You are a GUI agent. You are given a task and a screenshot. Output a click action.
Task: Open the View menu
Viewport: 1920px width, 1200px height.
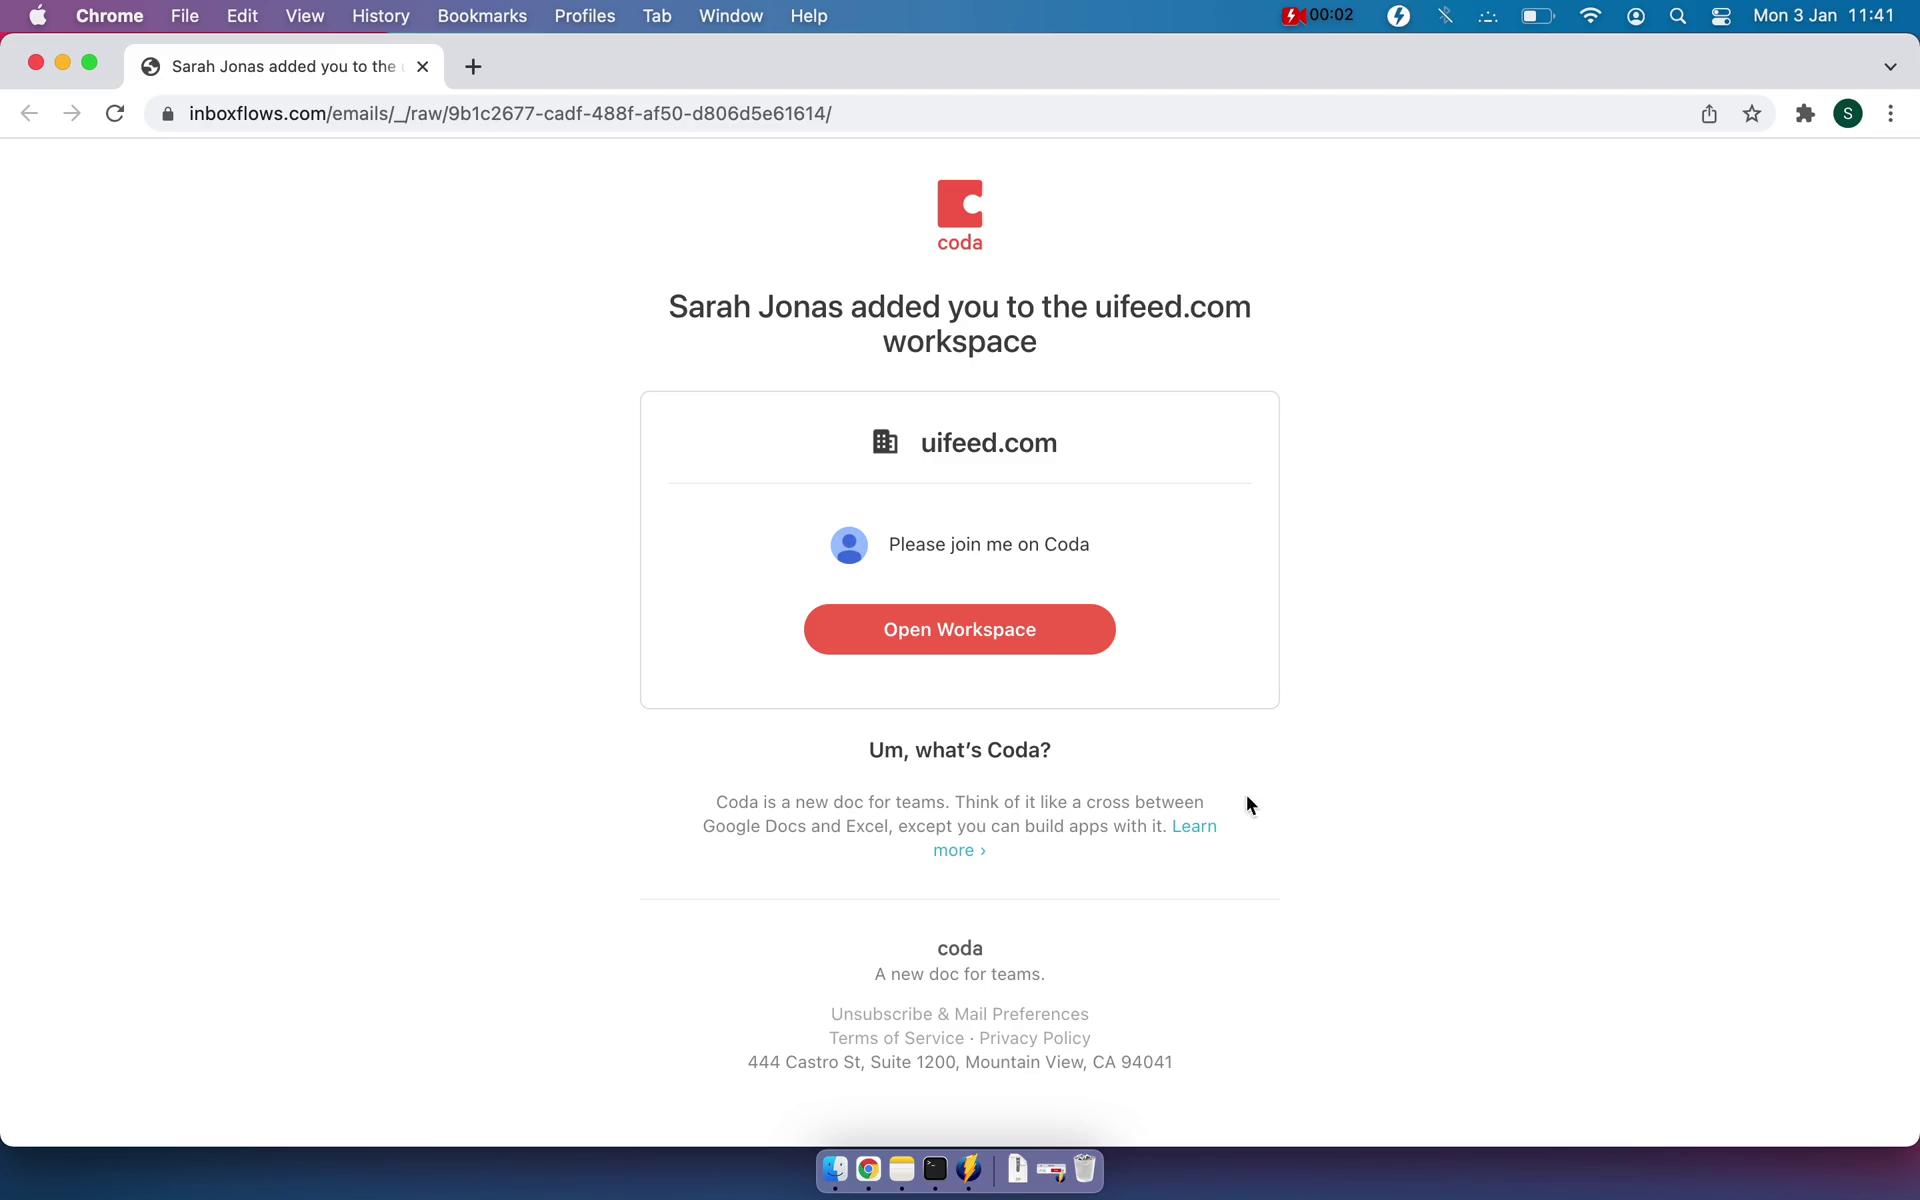click(x=304, y=16)
